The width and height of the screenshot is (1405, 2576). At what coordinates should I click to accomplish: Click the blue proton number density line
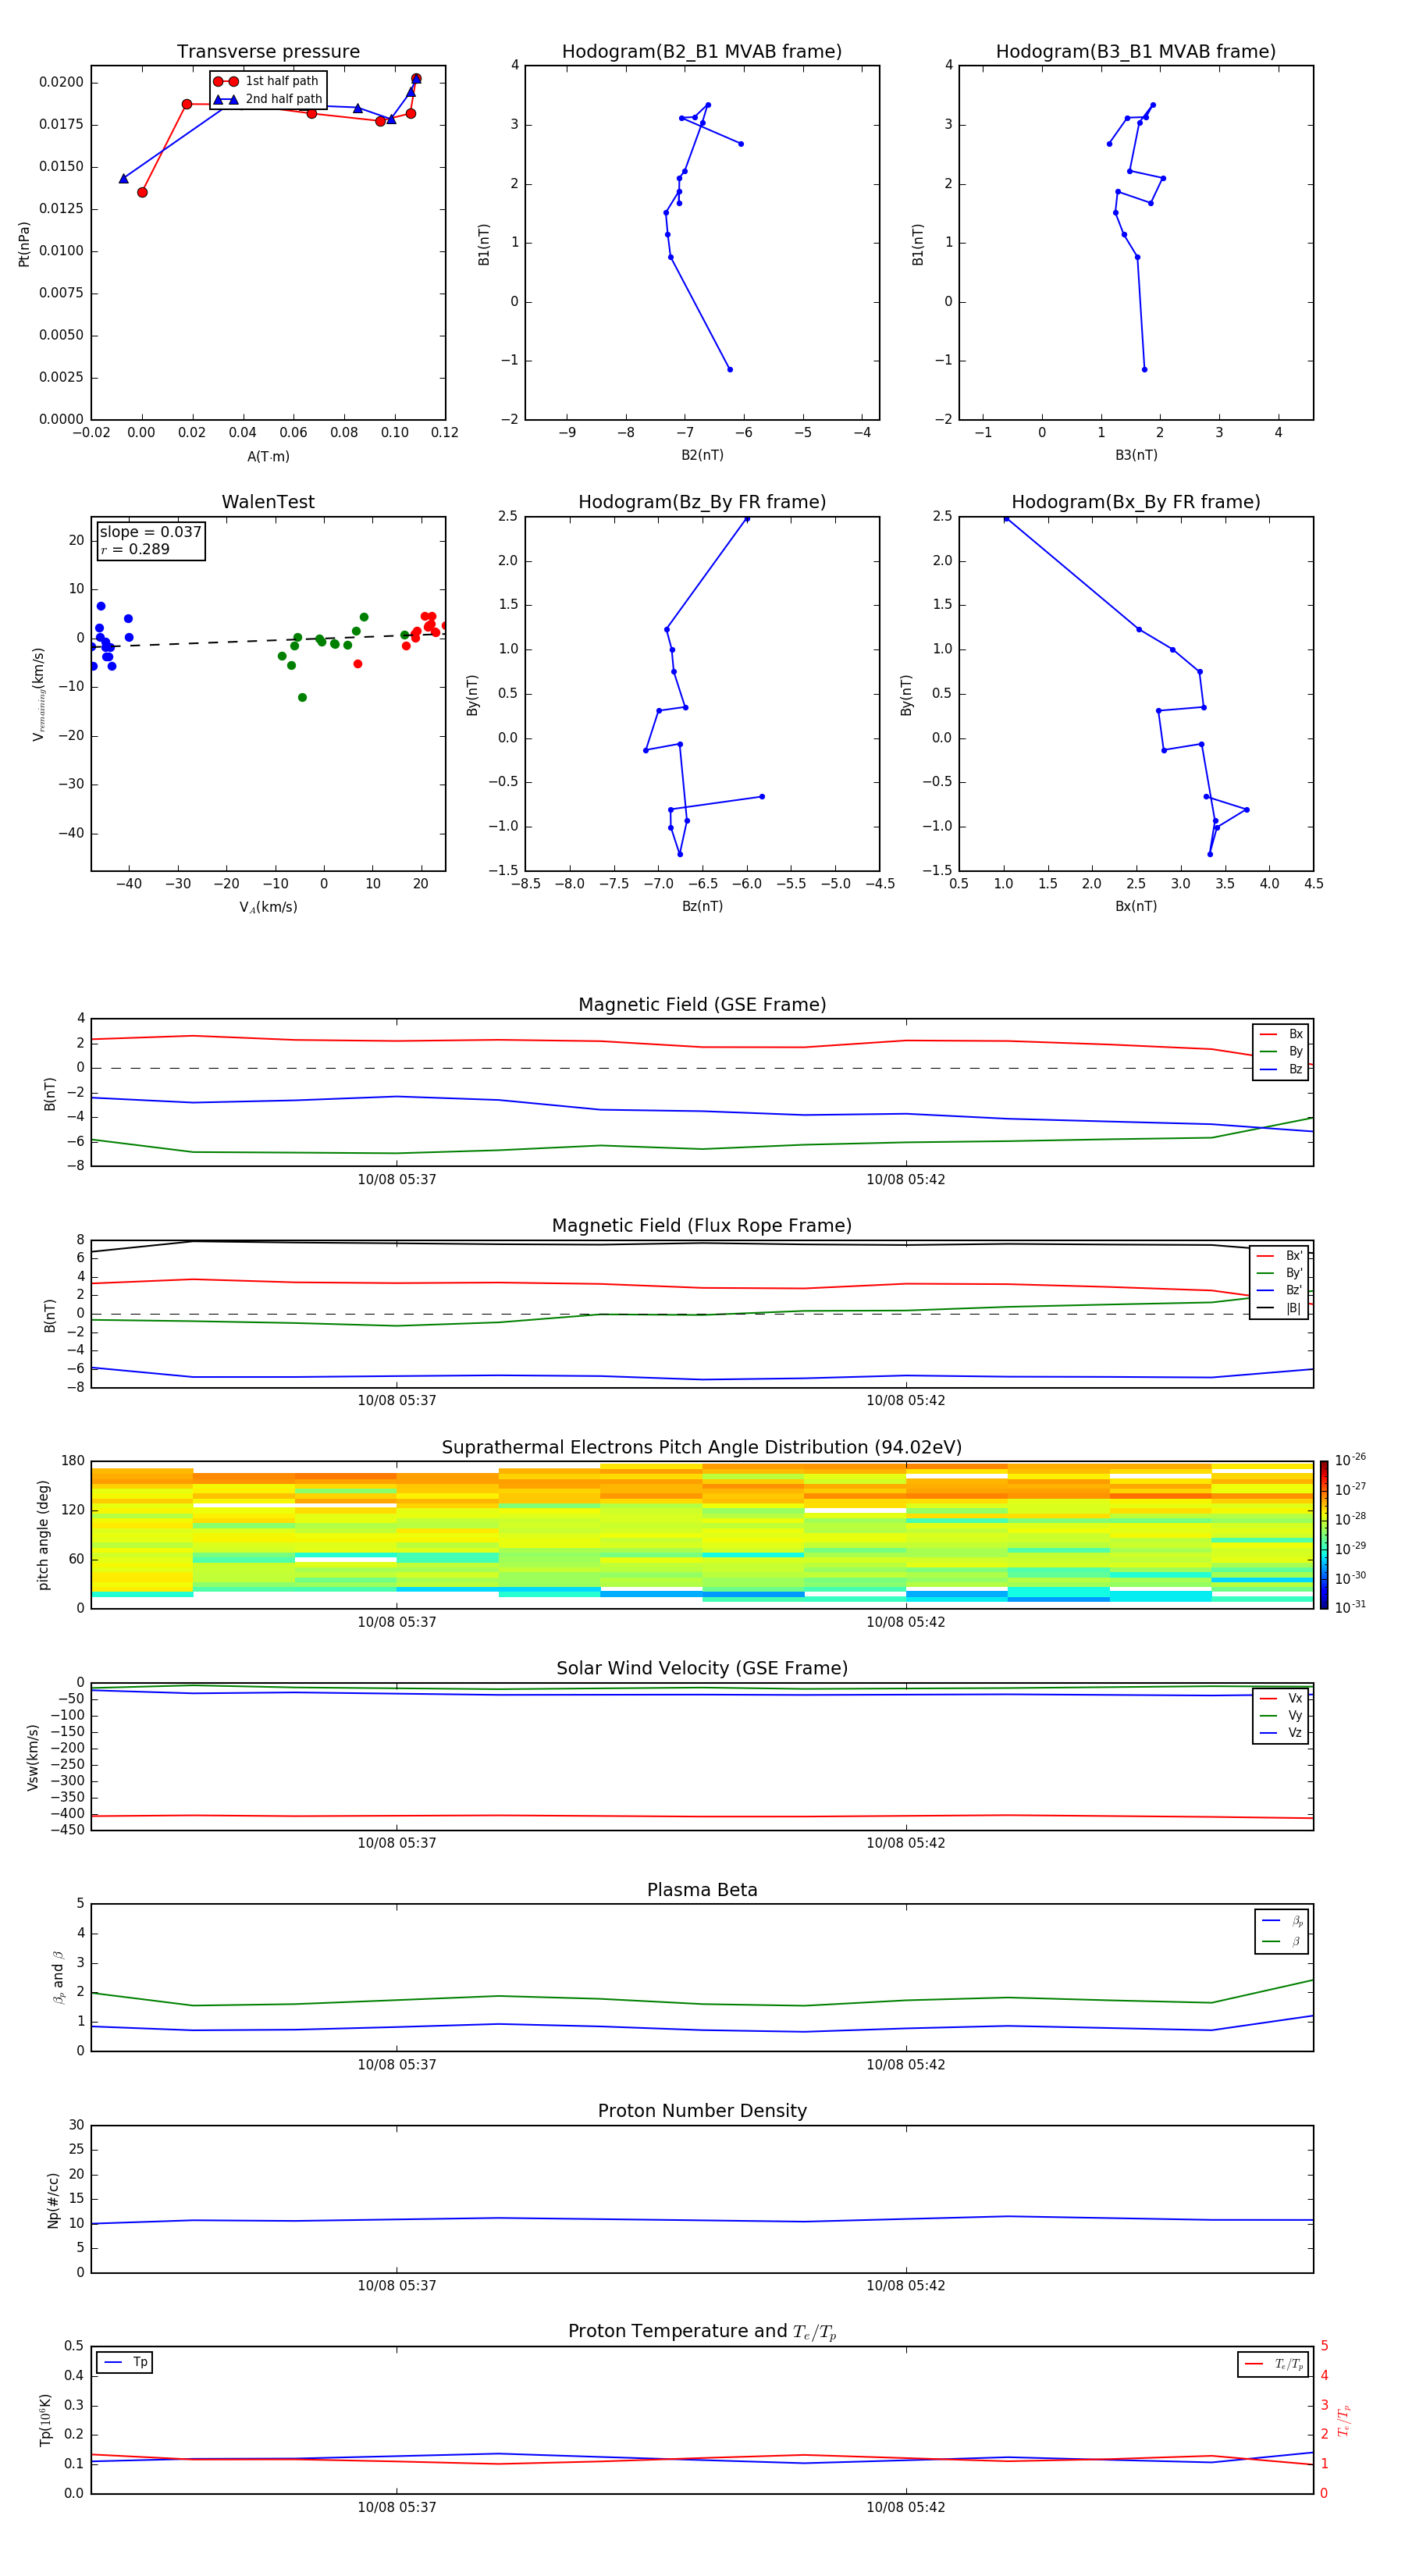(x=702, y=2219)
